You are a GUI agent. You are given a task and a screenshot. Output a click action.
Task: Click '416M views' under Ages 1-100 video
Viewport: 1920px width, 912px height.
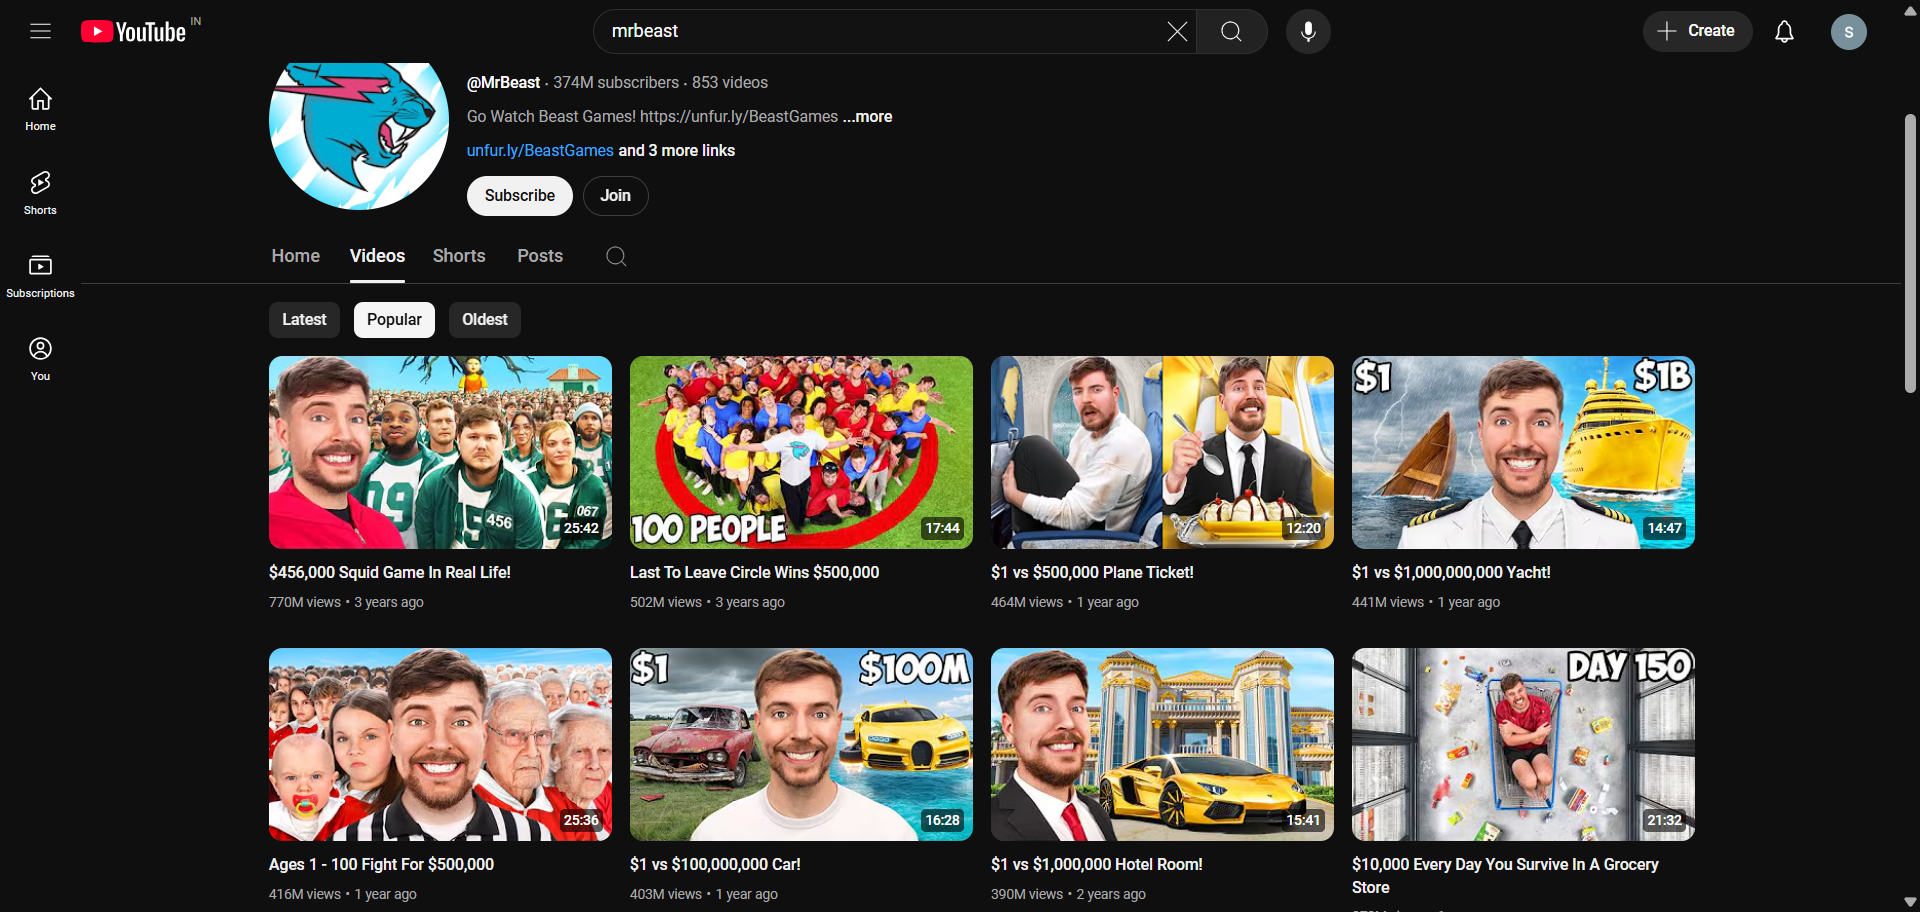(x=305, y=894)
